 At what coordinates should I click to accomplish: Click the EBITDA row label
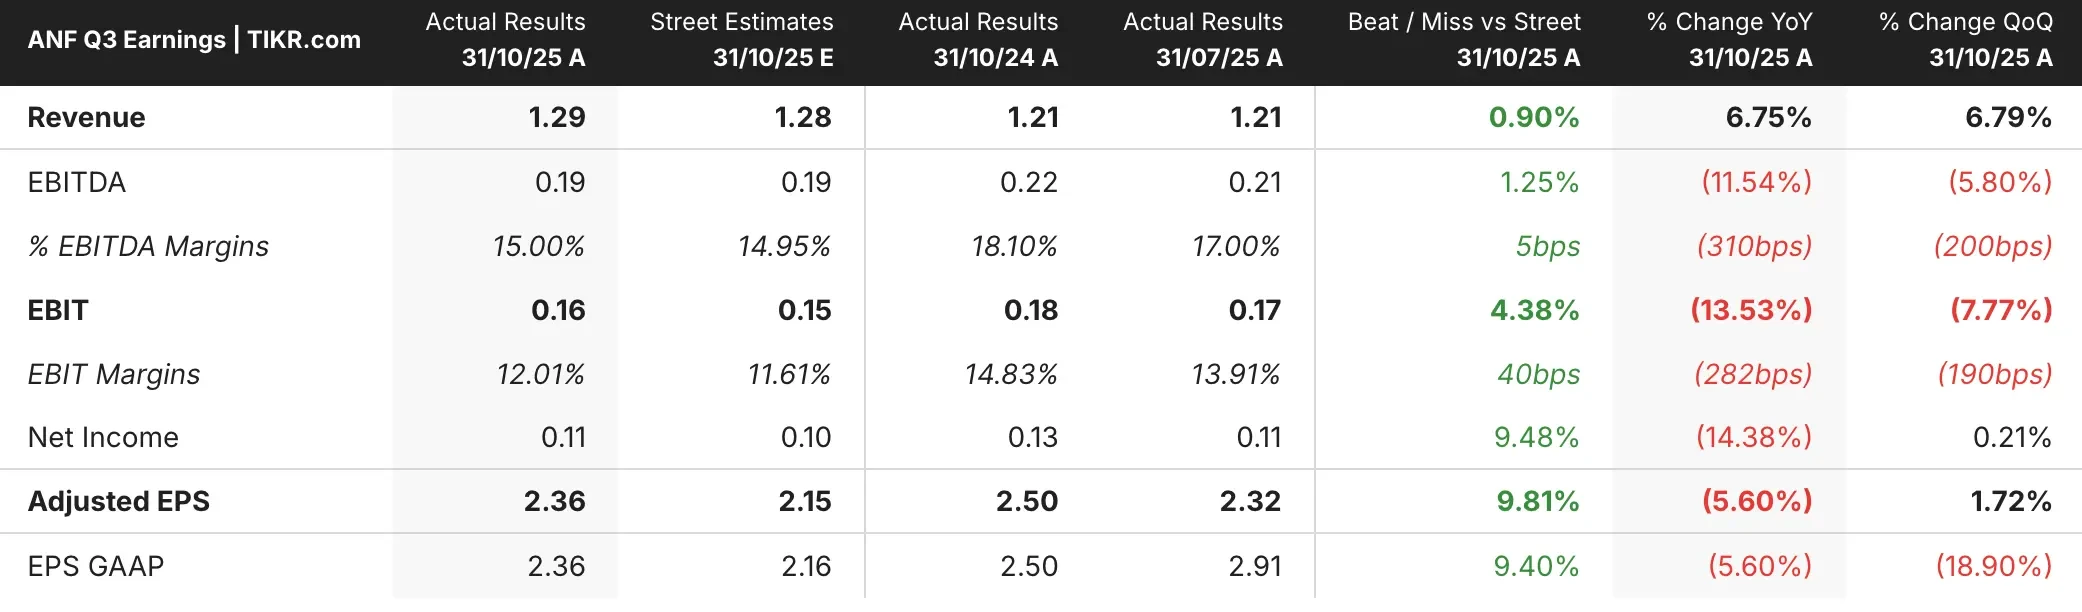(x=77, y=182)
